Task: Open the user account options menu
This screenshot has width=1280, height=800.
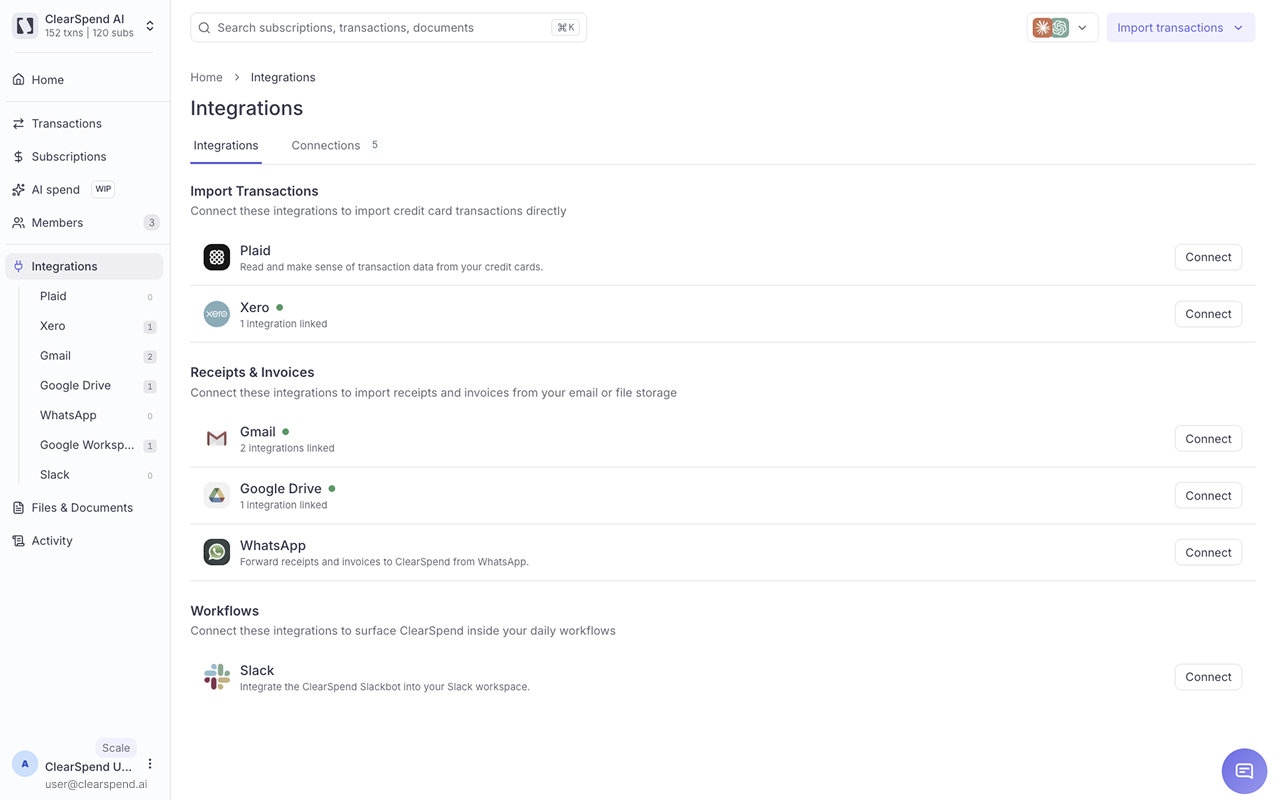Action: pos(150,764)
